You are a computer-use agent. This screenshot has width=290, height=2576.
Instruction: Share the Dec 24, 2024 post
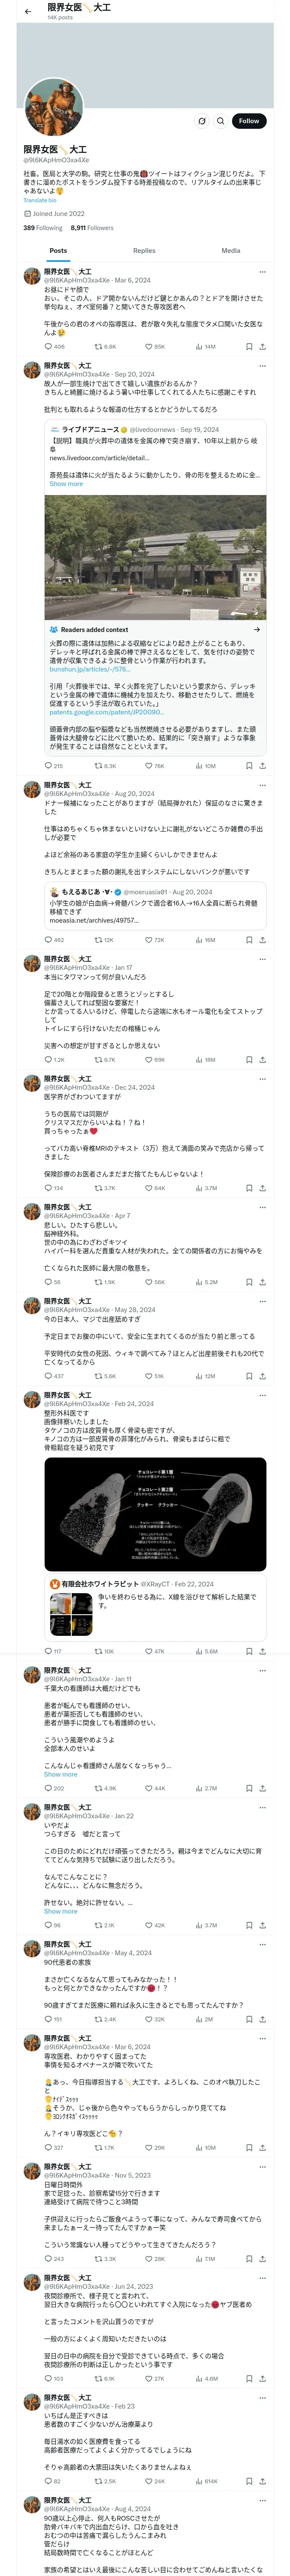[262, 1188]
